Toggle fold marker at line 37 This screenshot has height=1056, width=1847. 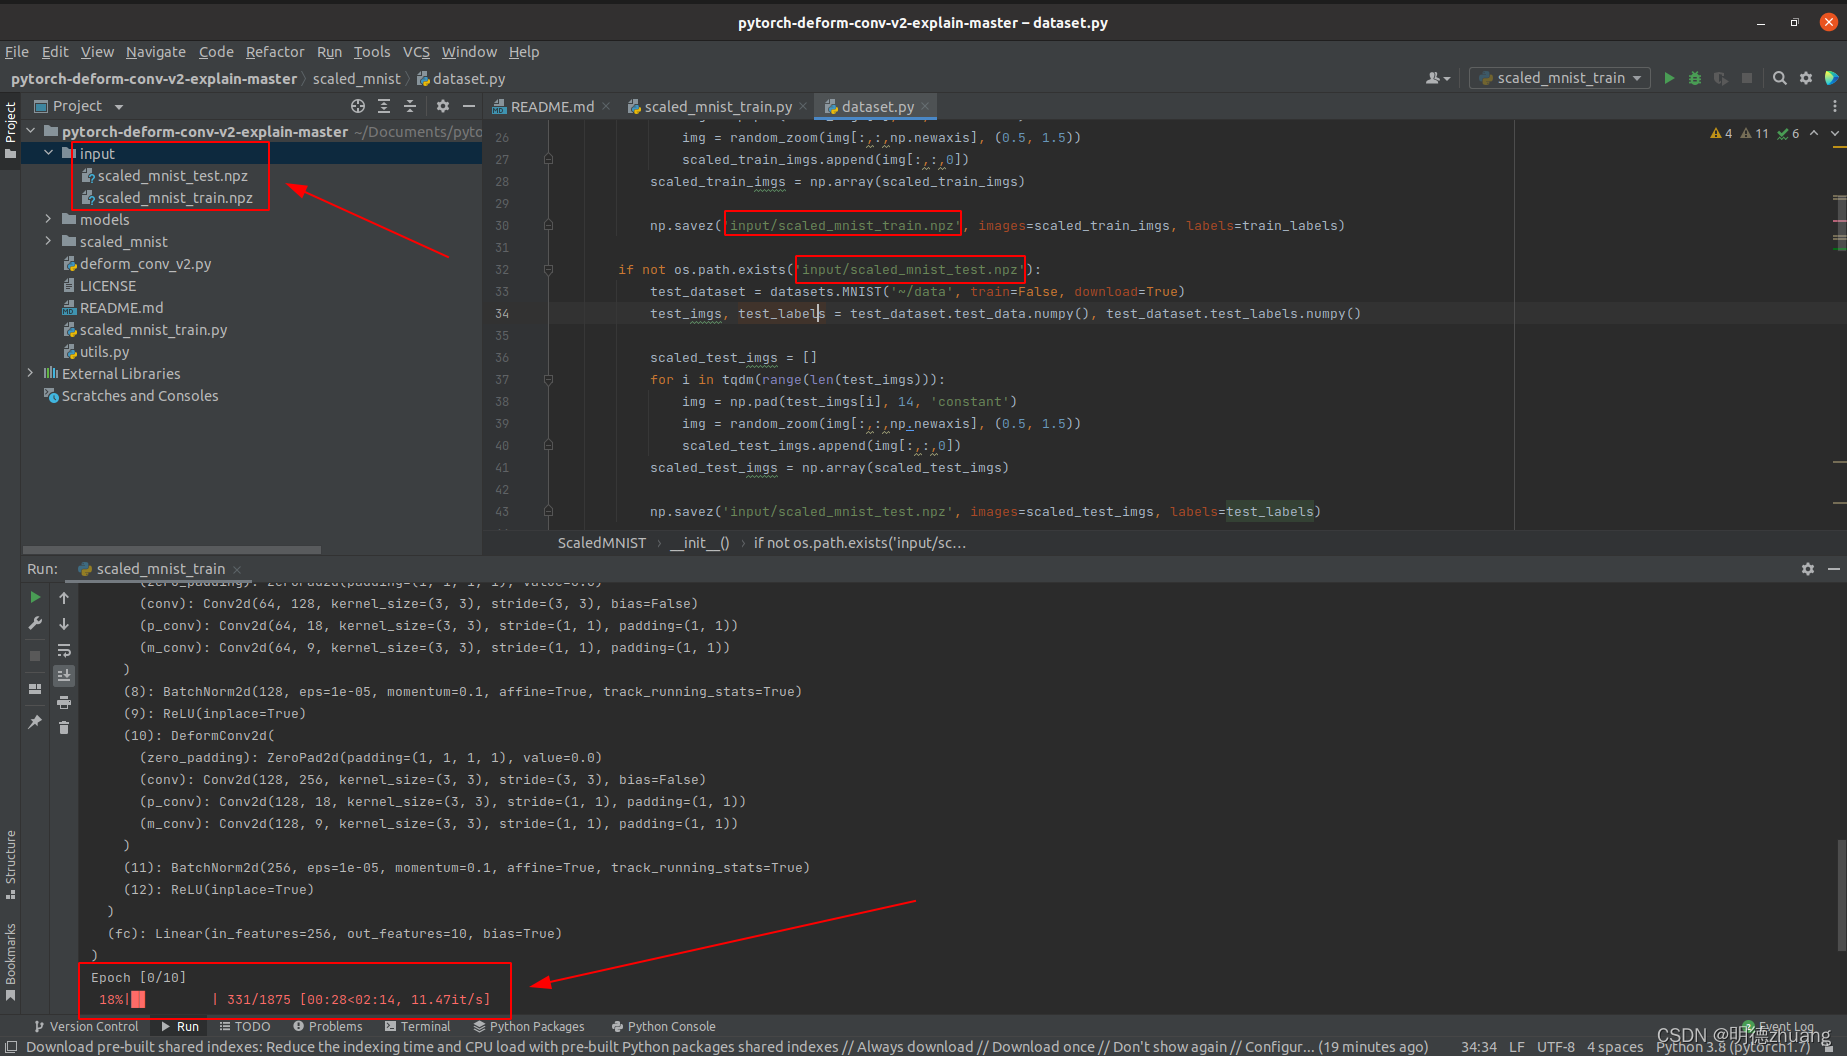[548, 379]
